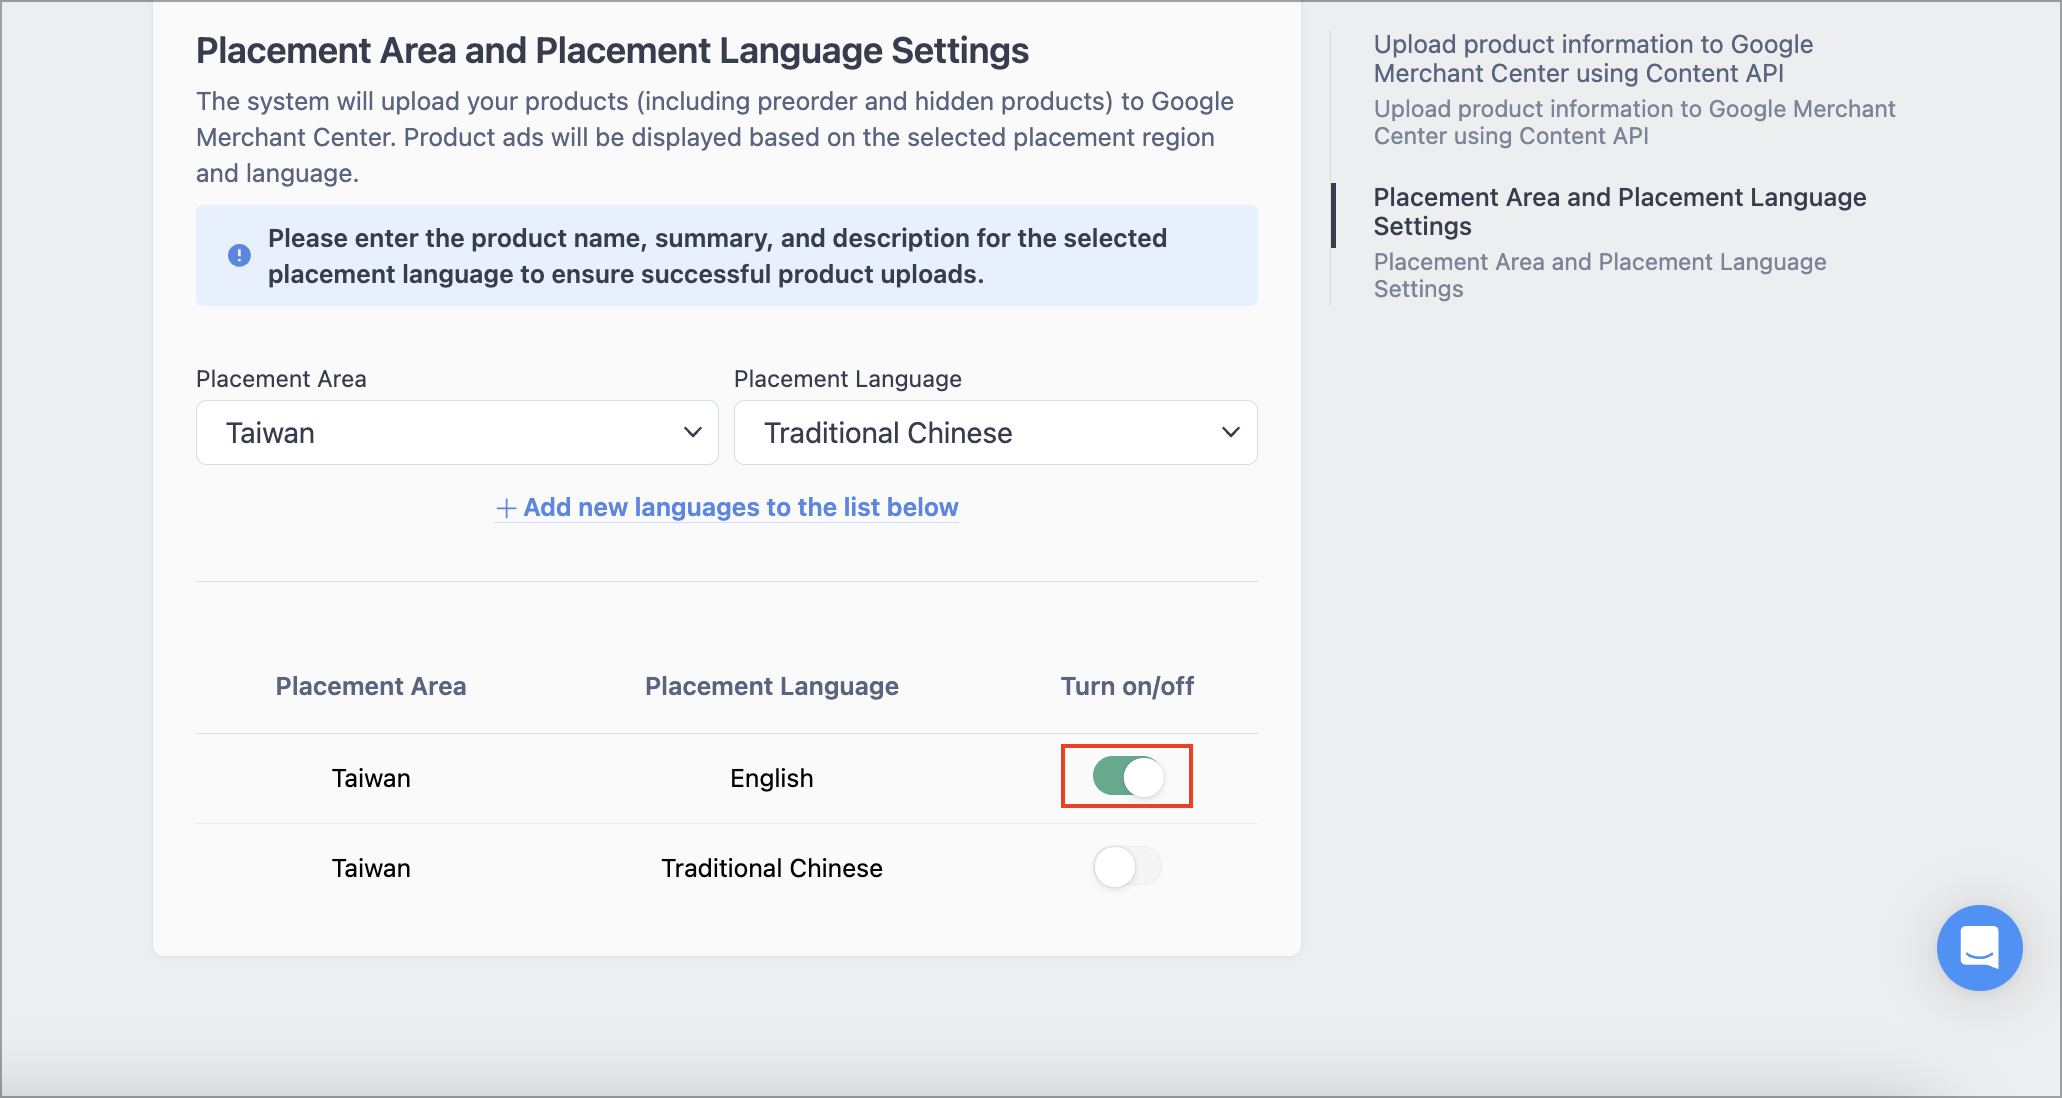Go to Upload product information sidebar heading
This screenshot has height=1098, width=2062.
point(1593,59)
